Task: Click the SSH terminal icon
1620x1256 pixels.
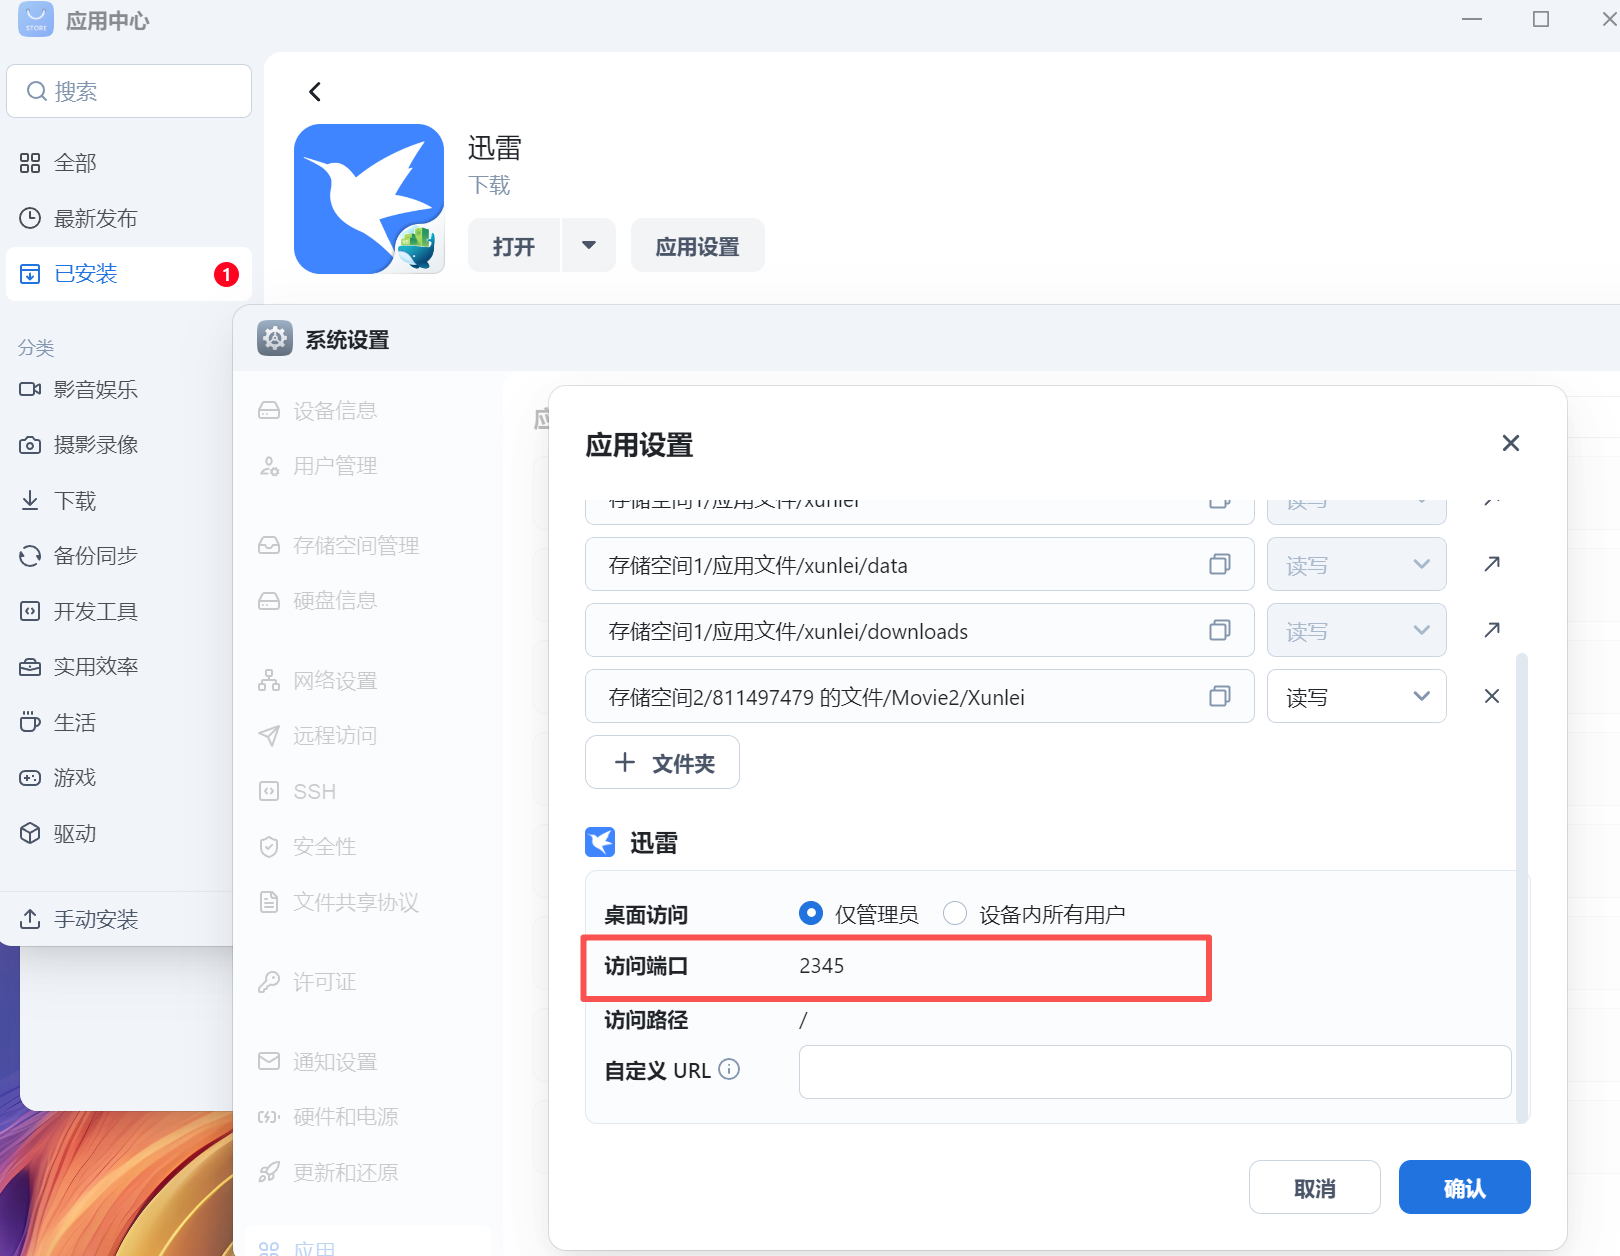Action: 269,792
